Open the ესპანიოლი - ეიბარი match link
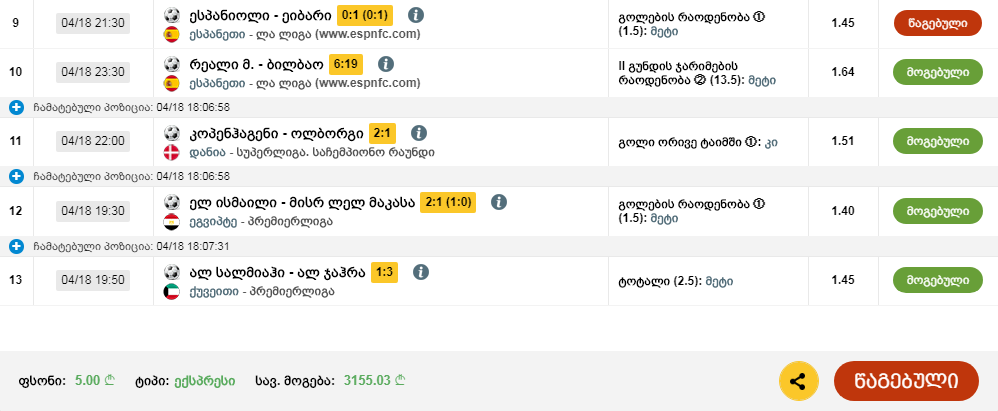Screen dimensions: 998x411 coord(259,16)
